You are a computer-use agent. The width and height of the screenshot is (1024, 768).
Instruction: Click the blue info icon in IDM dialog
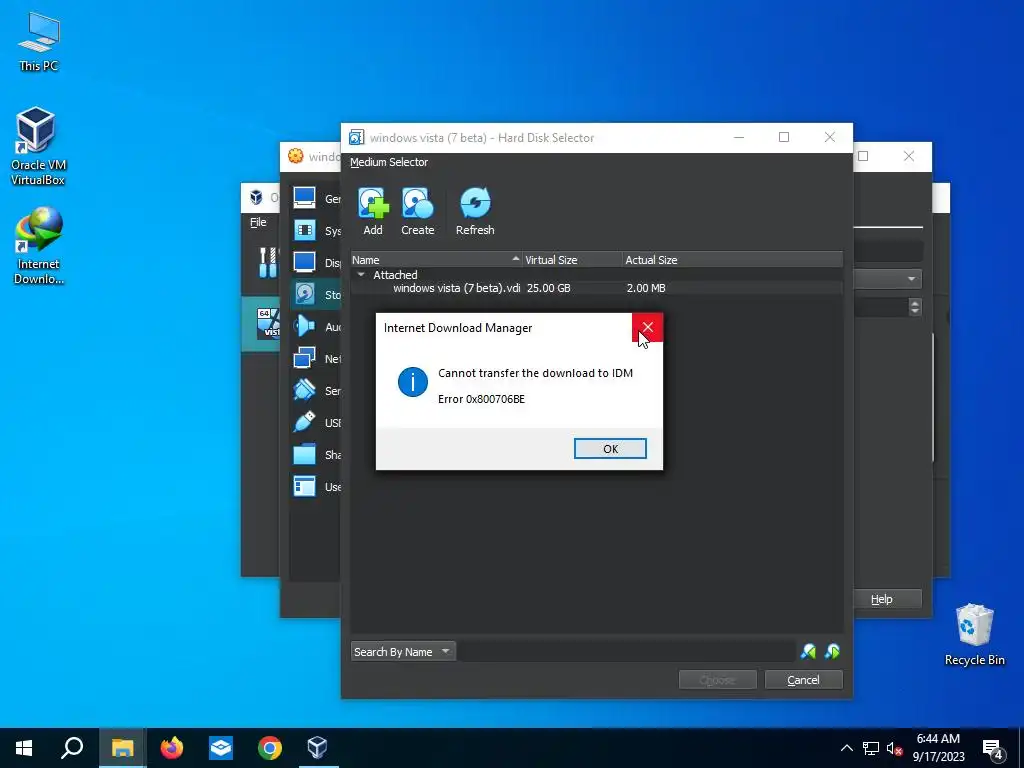(413, 381)
